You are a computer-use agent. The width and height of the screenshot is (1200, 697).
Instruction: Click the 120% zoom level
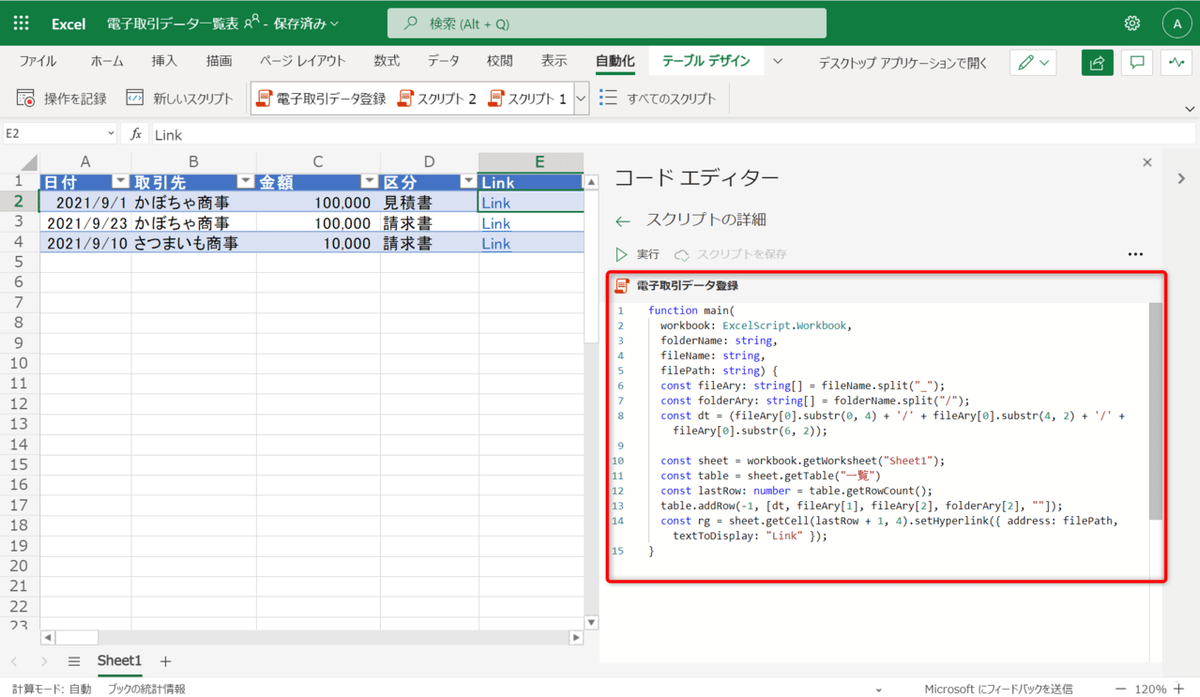coord(1151,688)
